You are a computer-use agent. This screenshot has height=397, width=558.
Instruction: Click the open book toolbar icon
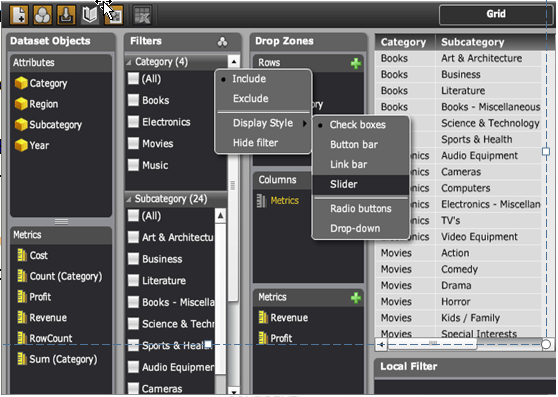(x=90, y=15)
